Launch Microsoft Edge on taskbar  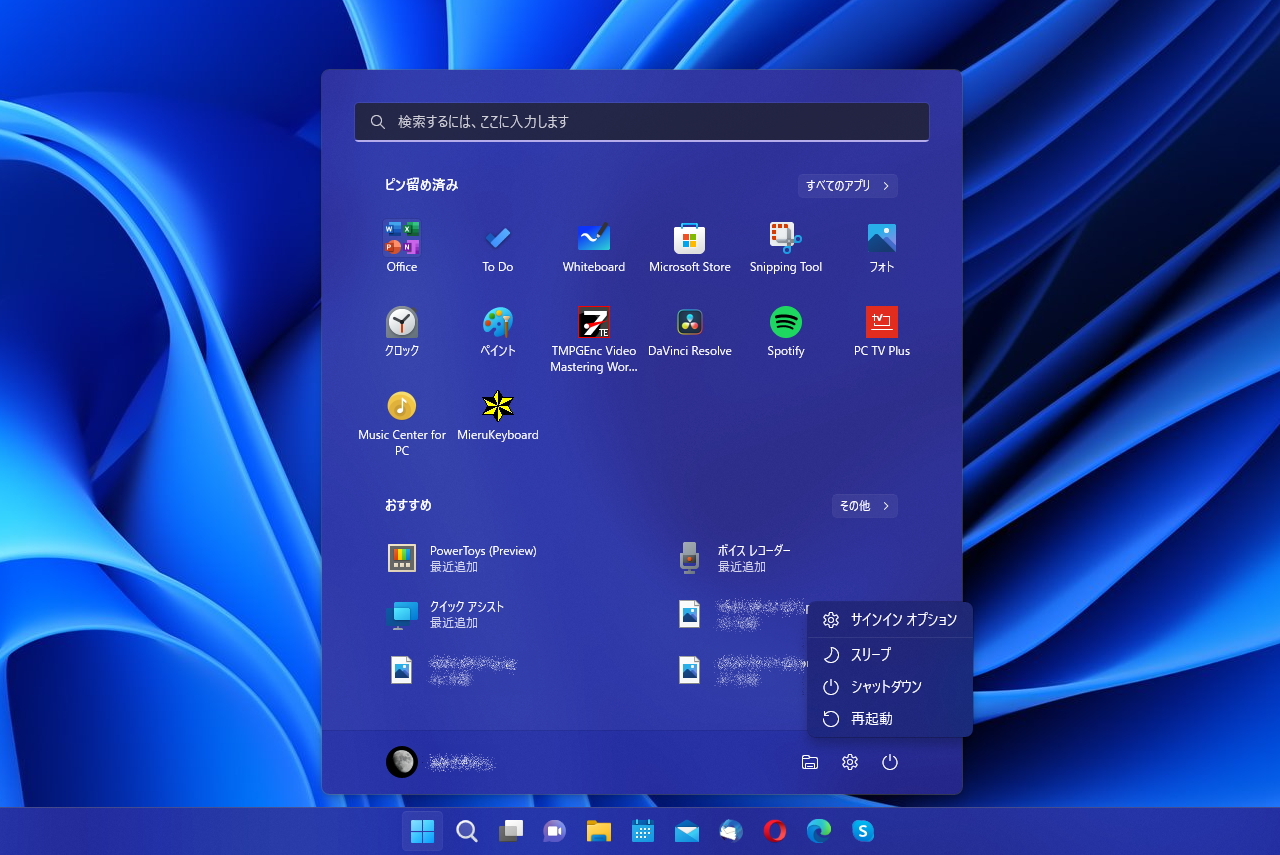[819, 831]
